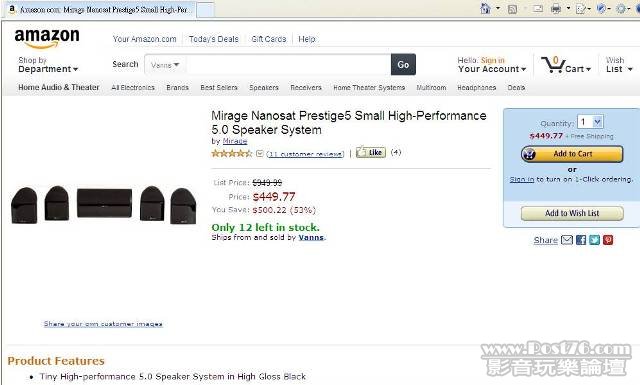The image size is (640, 385).
Task: Click the Add to Cart button
Action: (x=572, y=154)
